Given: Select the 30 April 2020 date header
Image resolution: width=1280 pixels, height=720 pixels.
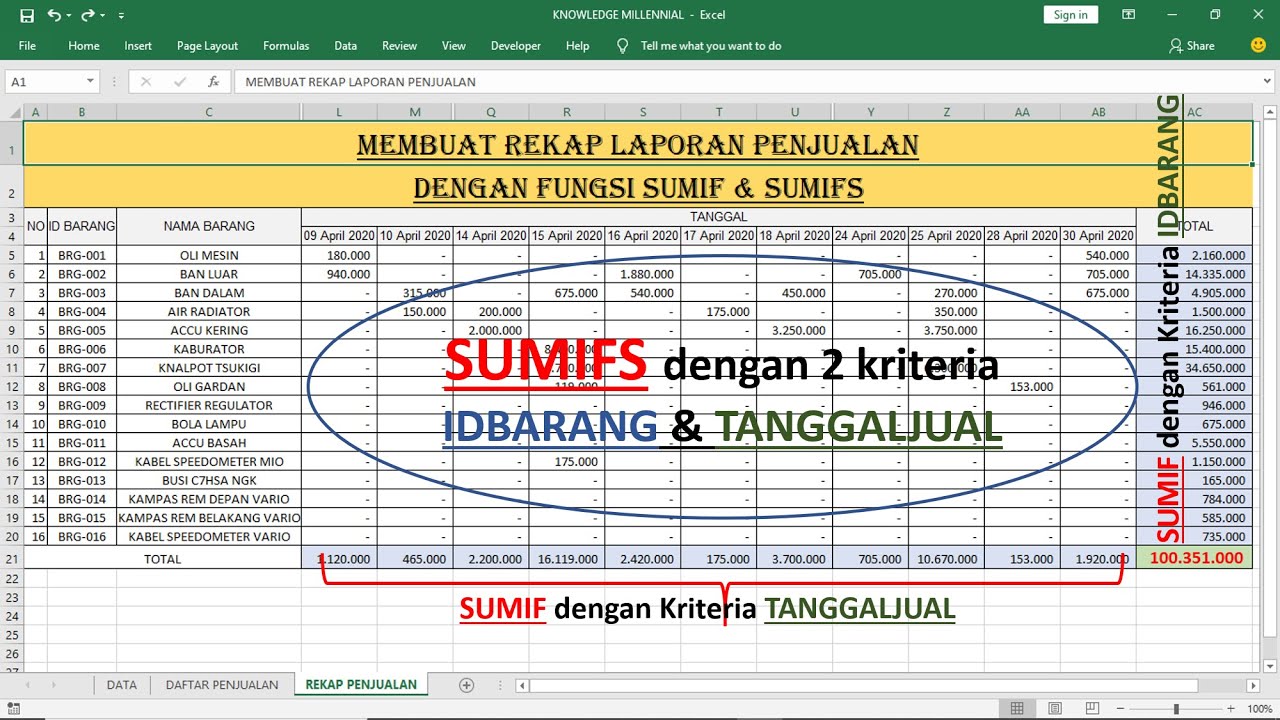Looking at the screenshot, I should tap(1098, 236).
